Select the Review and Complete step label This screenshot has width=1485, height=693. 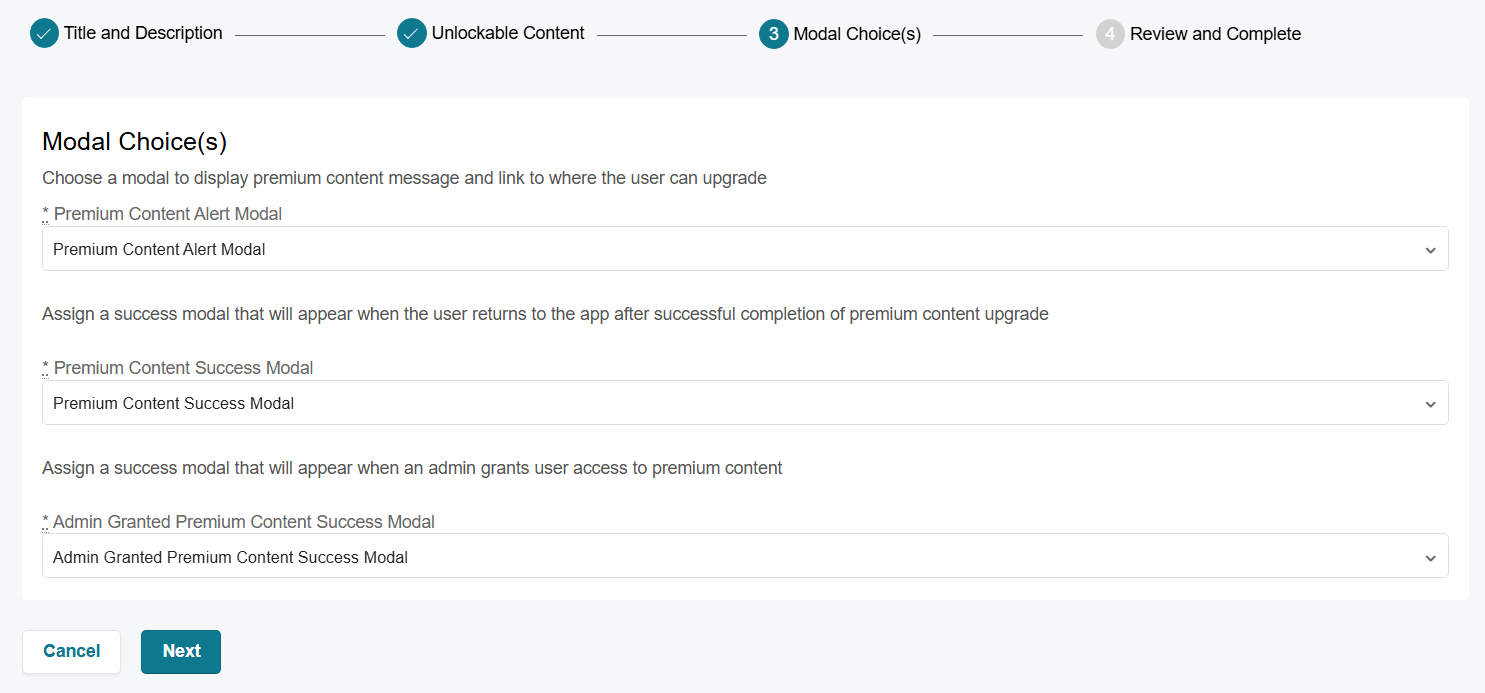(x=1215, y=34)
